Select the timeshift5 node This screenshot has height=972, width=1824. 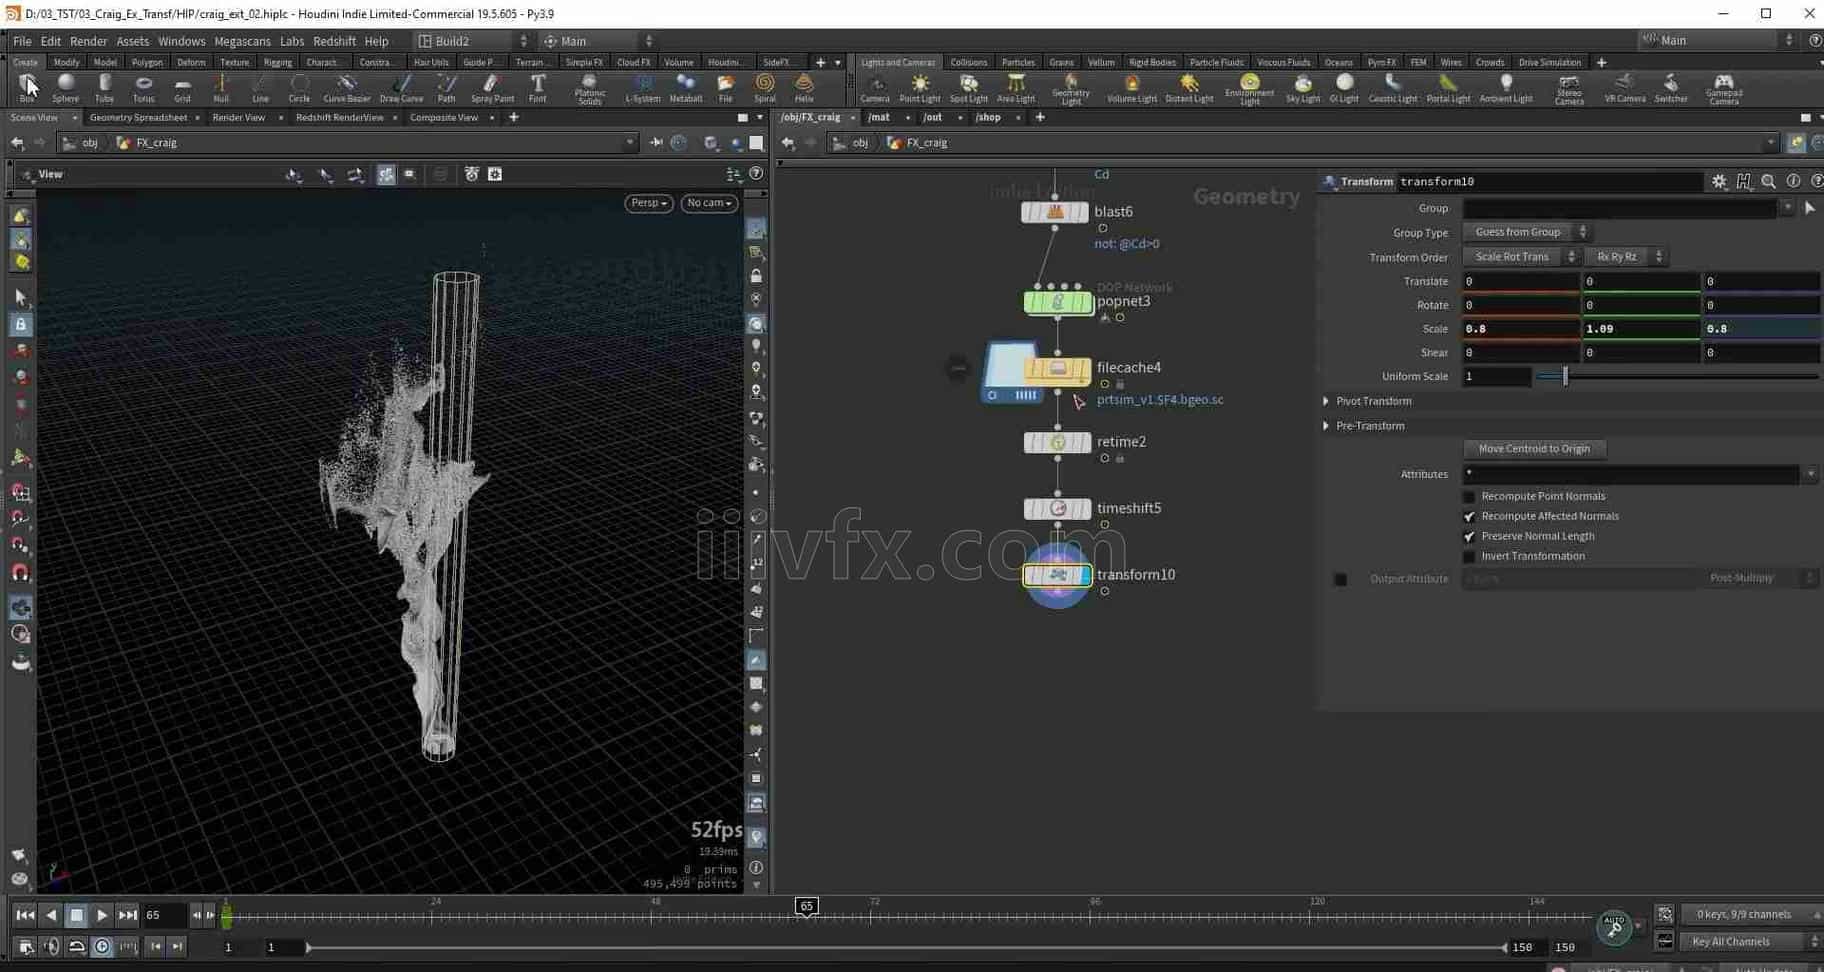pos(1058,509)
